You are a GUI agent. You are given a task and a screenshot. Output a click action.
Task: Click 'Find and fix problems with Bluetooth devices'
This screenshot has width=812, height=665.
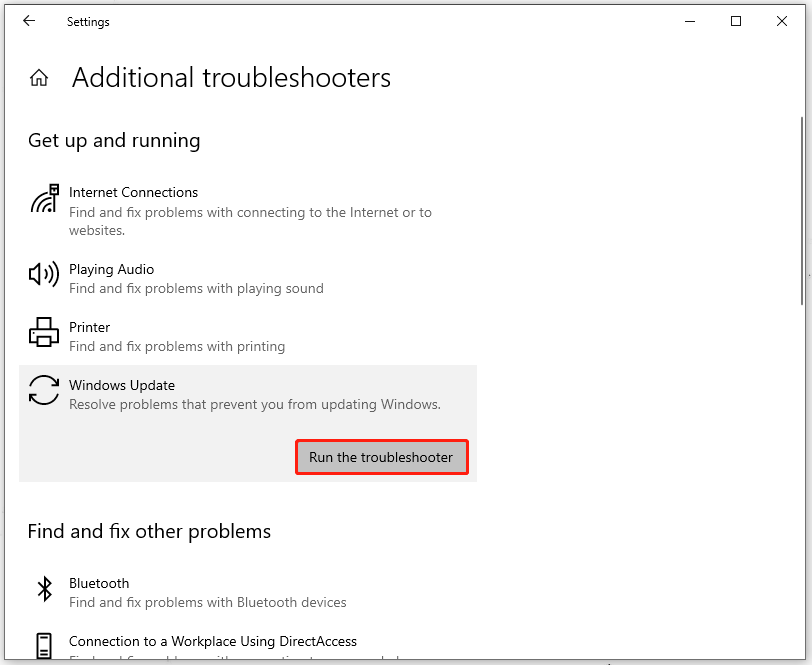pos(208,602)
